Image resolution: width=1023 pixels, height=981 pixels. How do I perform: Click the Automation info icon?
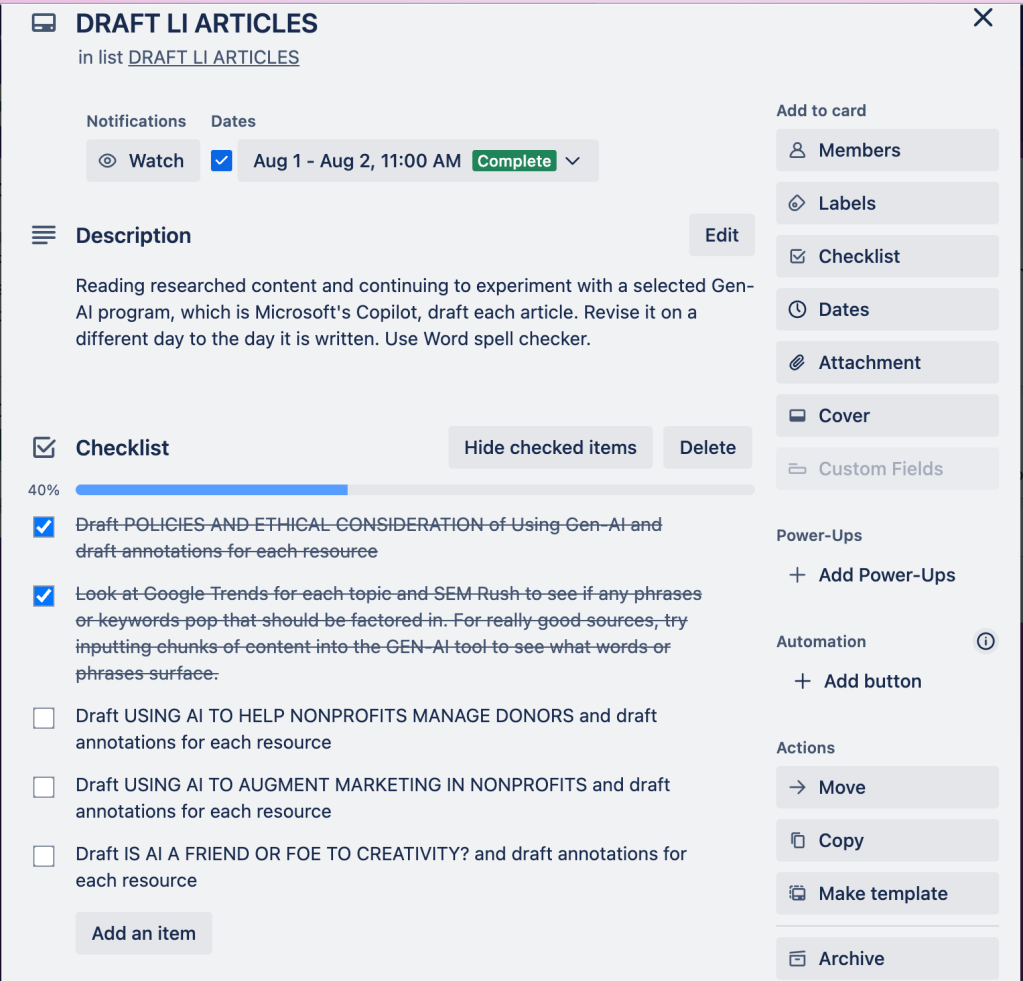click(x=986, y=642)
